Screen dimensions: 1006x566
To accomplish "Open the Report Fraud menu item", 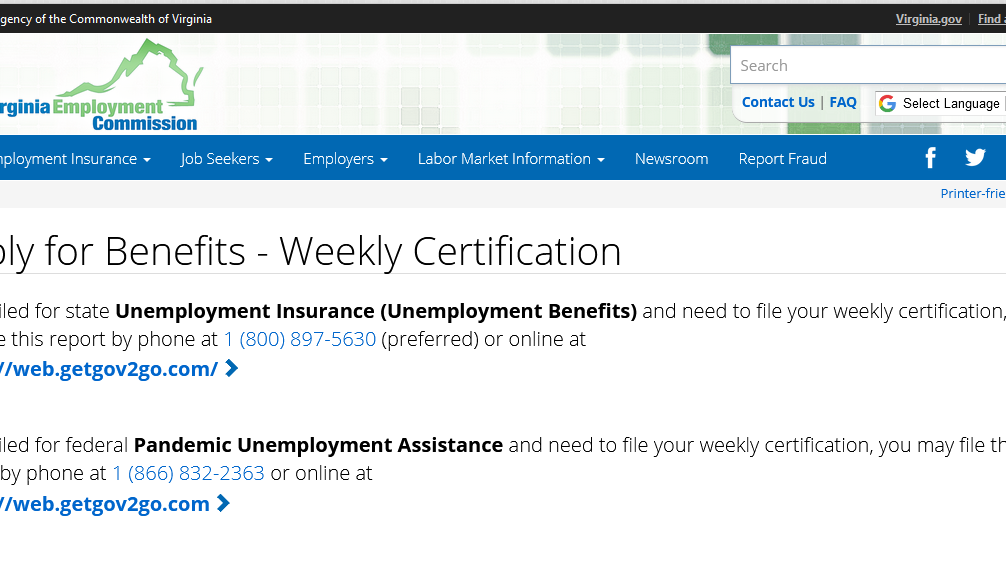I will (x=782, y=159).
